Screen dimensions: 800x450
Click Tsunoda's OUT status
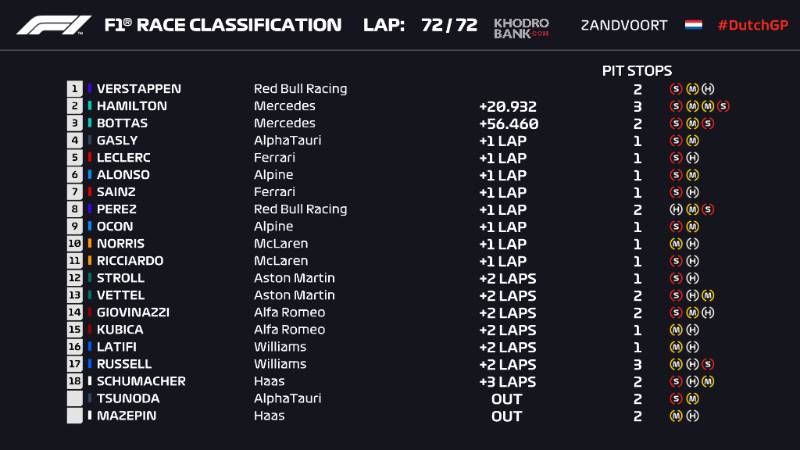coord(507,399)
